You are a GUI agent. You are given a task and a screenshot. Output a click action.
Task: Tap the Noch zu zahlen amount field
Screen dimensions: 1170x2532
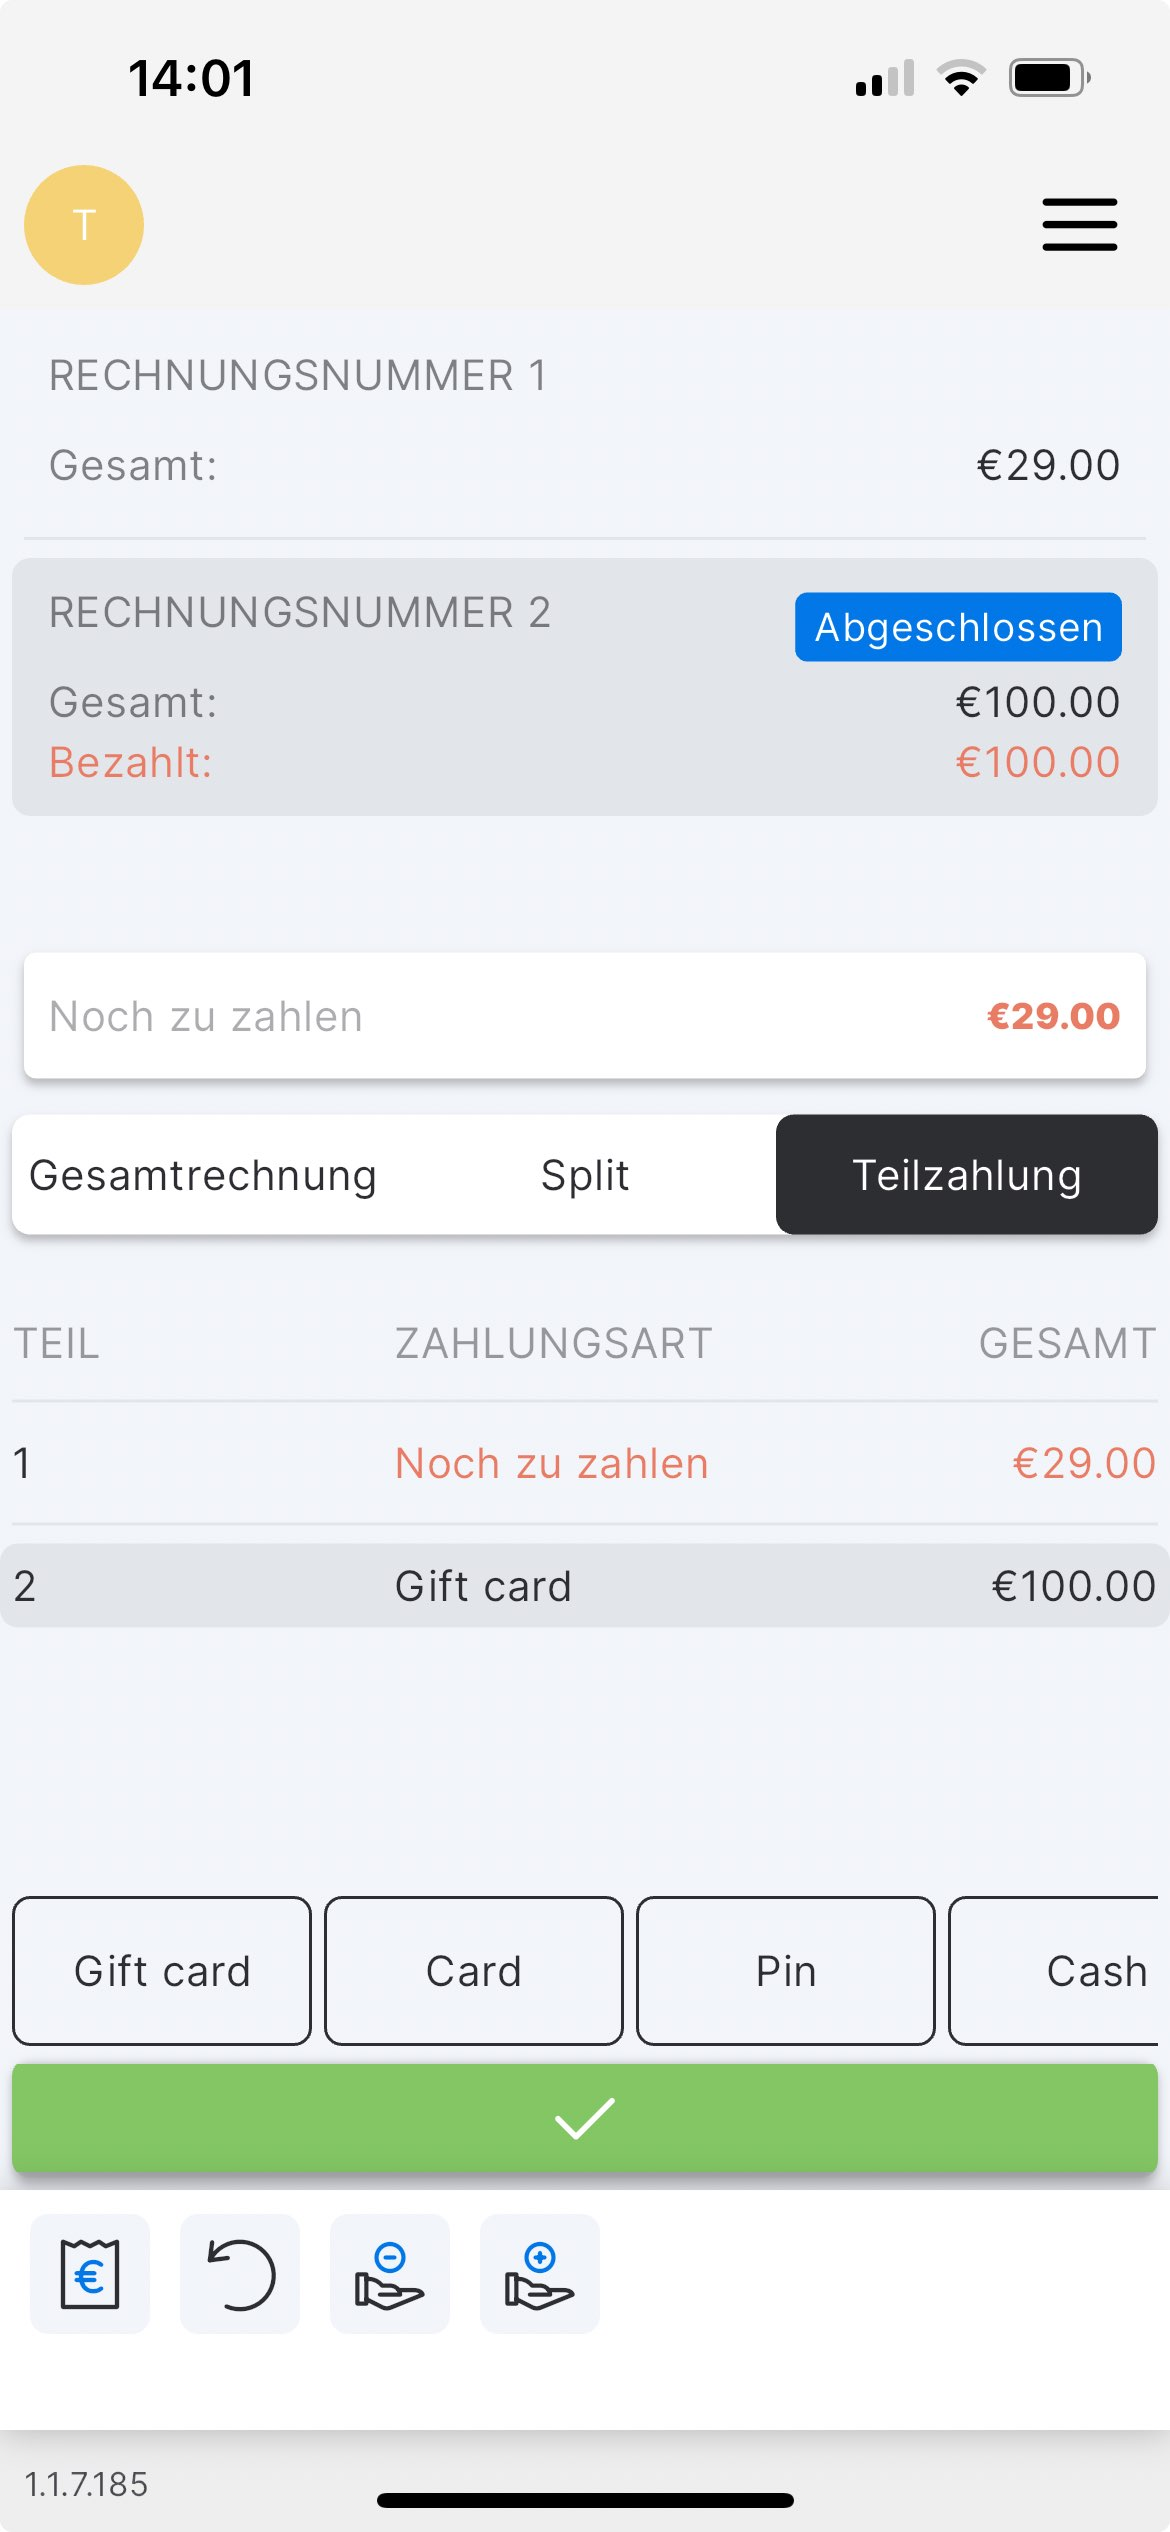[x=585, y=1016]
